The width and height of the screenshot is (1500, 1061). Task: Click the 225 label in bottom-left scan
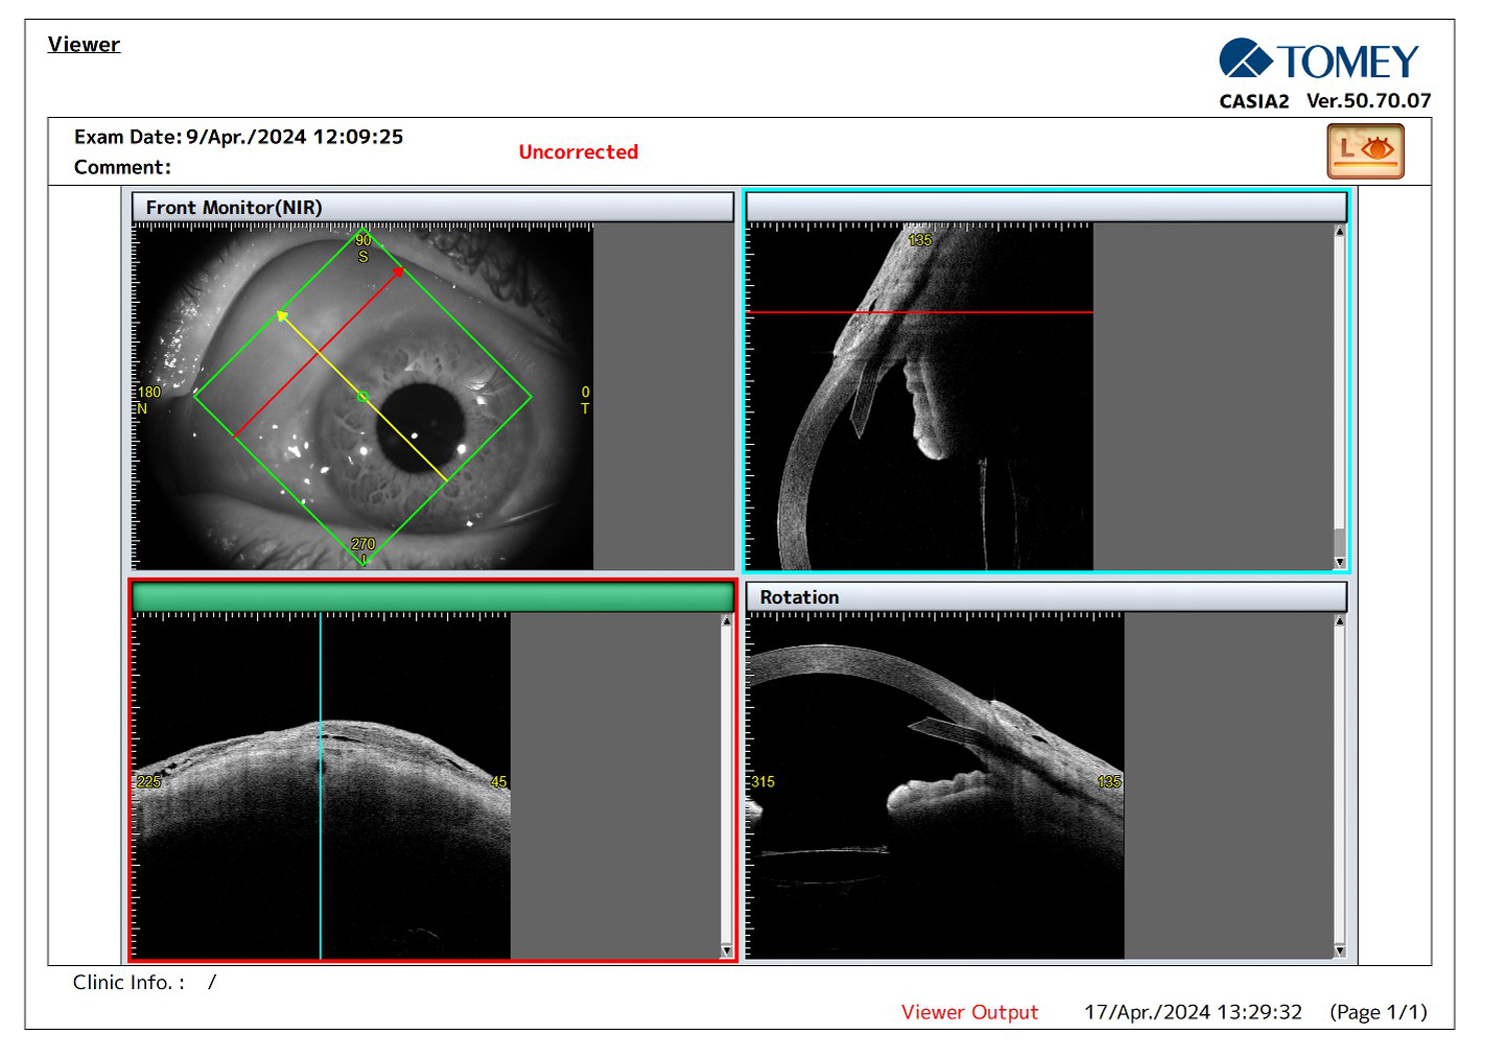point(148,782)
